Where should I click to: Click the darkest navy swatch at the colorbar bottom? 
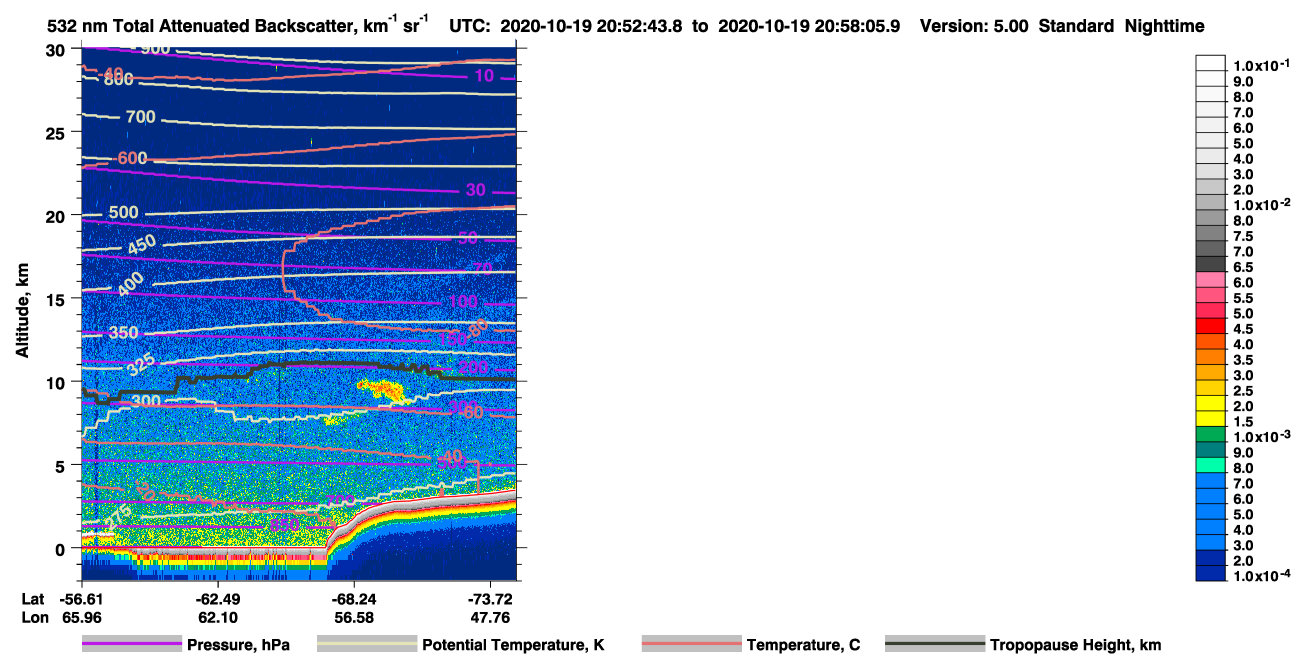(1211, 573)
